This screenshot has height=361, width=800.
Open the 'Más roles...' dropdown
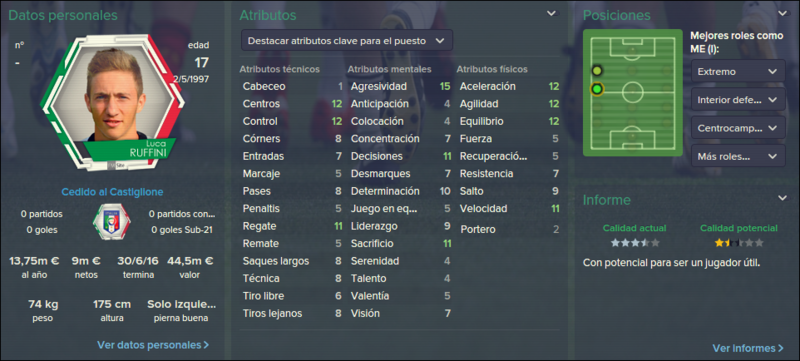tap(738, 156)
